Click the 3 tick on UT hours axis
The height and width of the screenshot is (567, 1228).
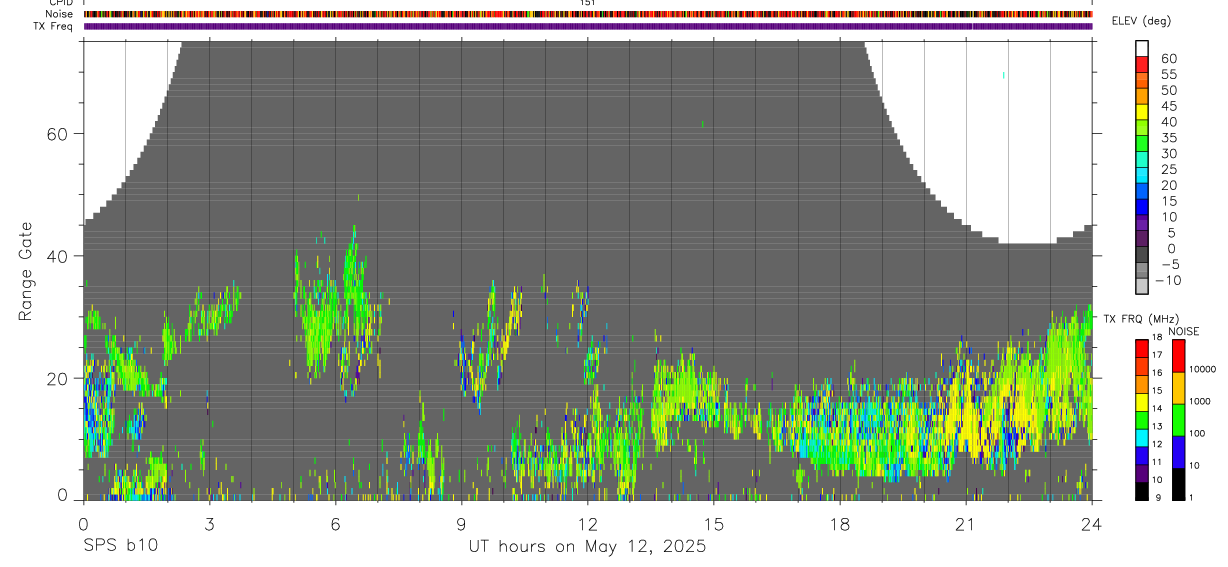210,523
